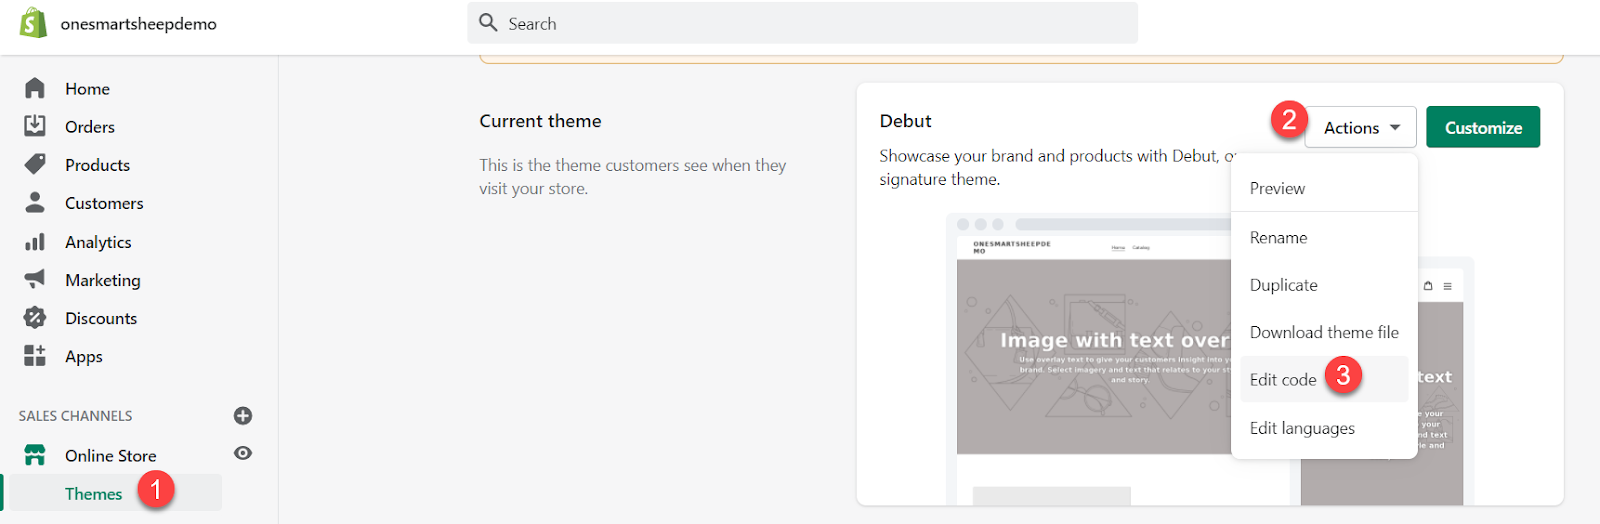The width and height of the screenshot is (1600, 524).
Task: Click the Marketing megaphone icon
Action: click(35, 279)
